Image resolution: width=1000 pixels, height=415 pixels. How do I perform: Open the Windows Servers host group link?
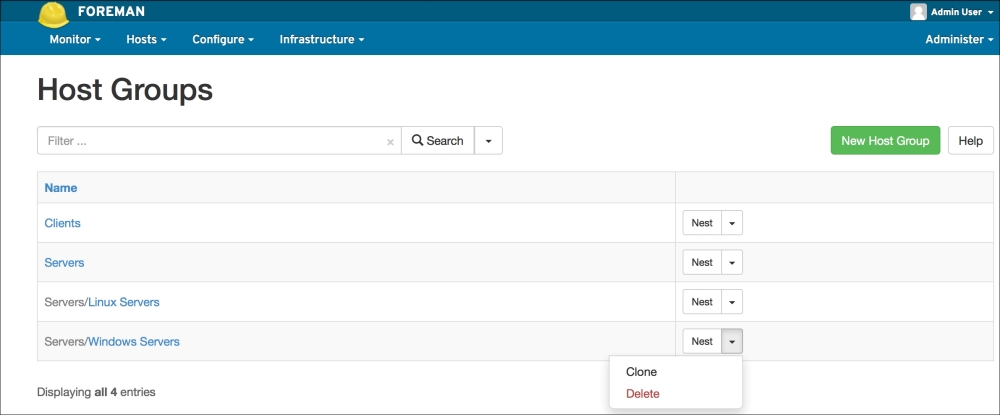click(134, 342)
